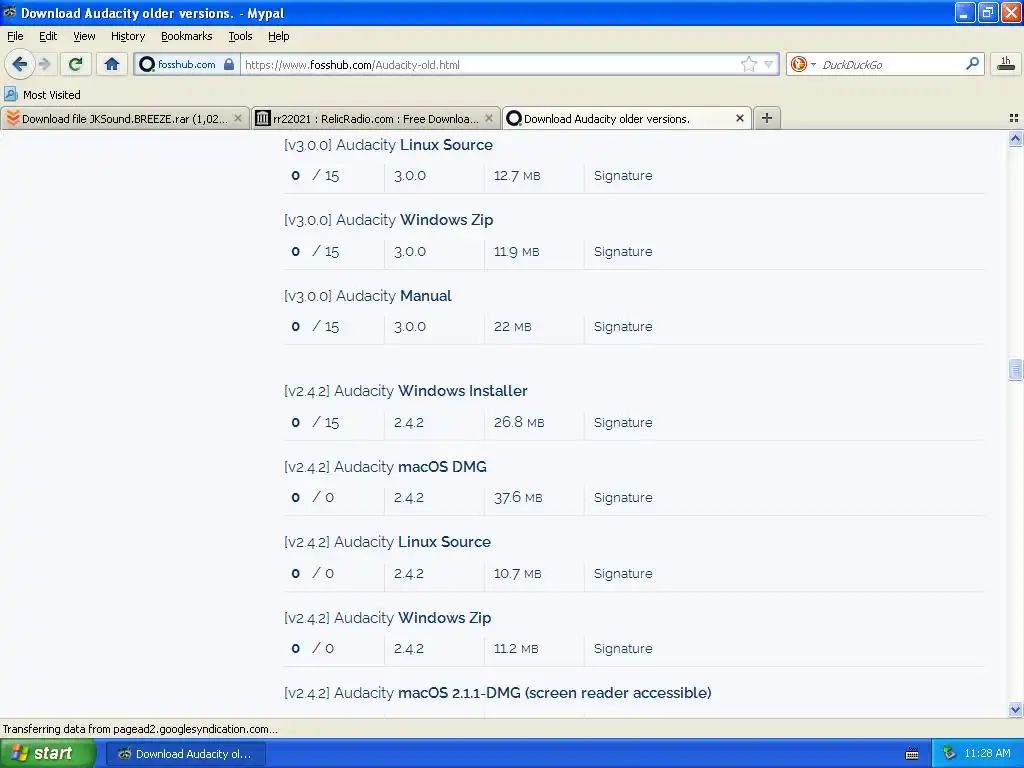Click the 26.8 MB file size

tap(519, 423)
